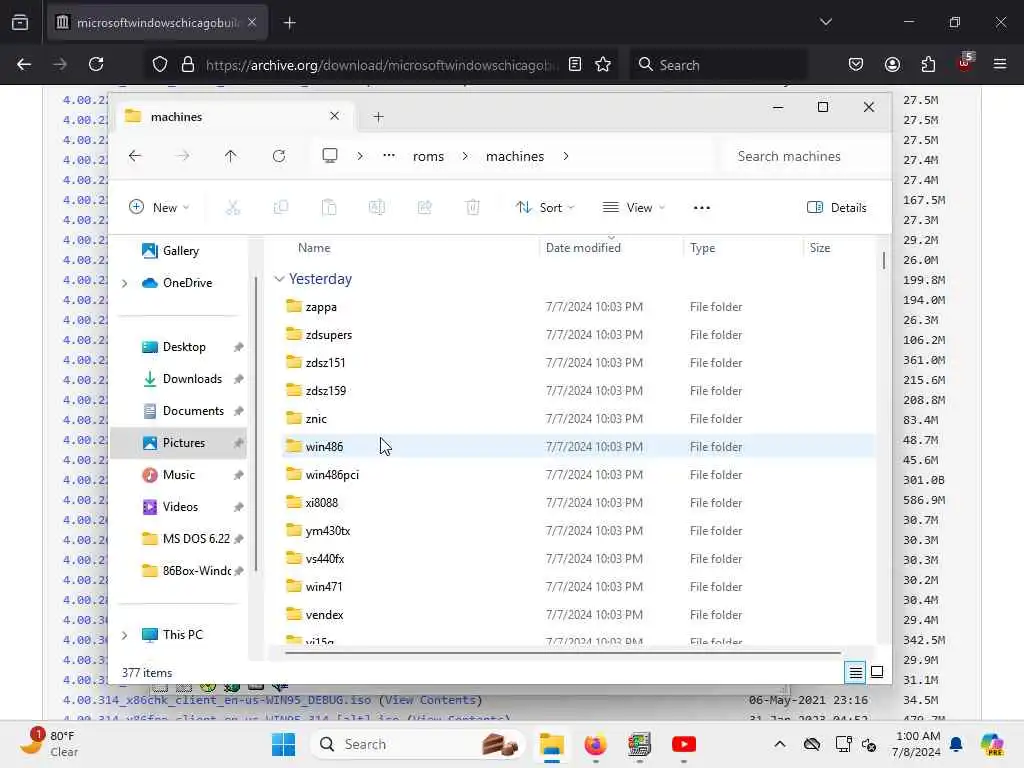Viewport: 1024px width, 768px height.
Task: Sort by Name column header
Action: [x=314, y=248]
